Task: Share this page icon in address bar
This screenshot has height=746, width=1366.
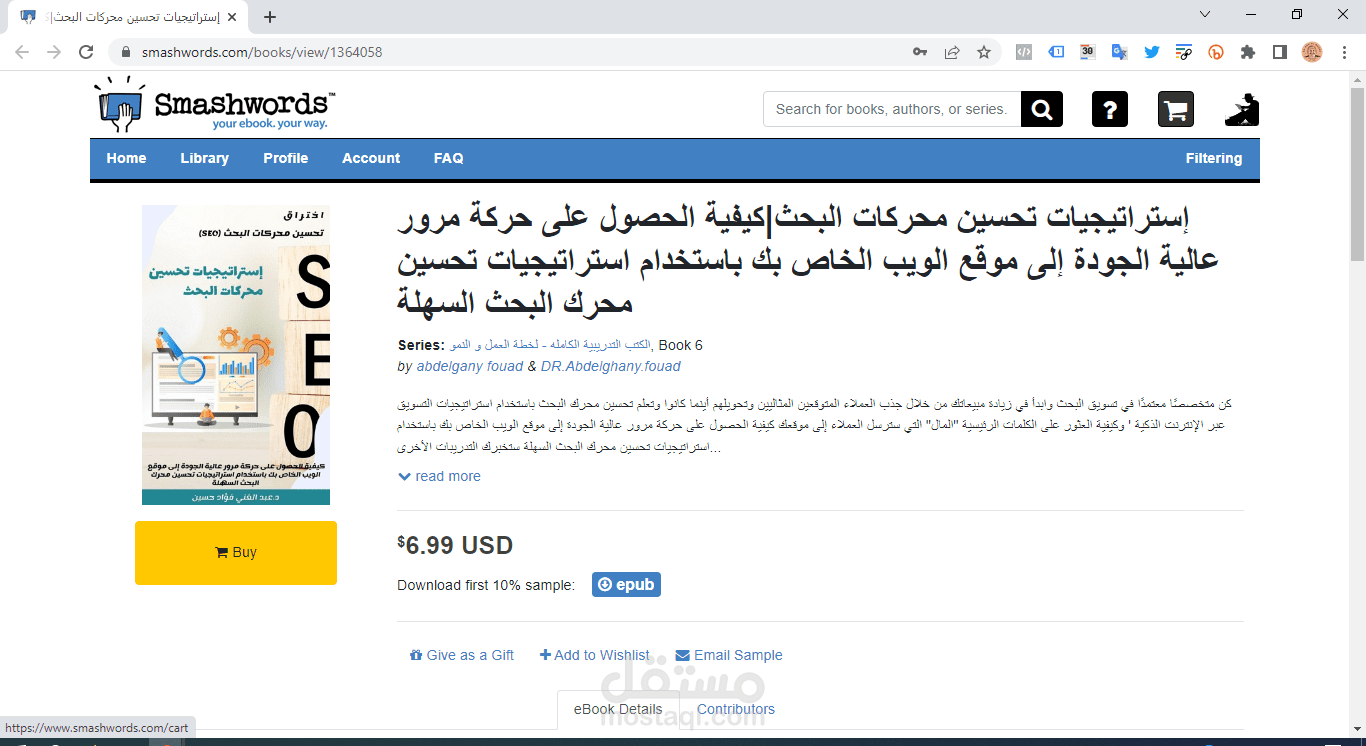Action: (x=952, y=52)
